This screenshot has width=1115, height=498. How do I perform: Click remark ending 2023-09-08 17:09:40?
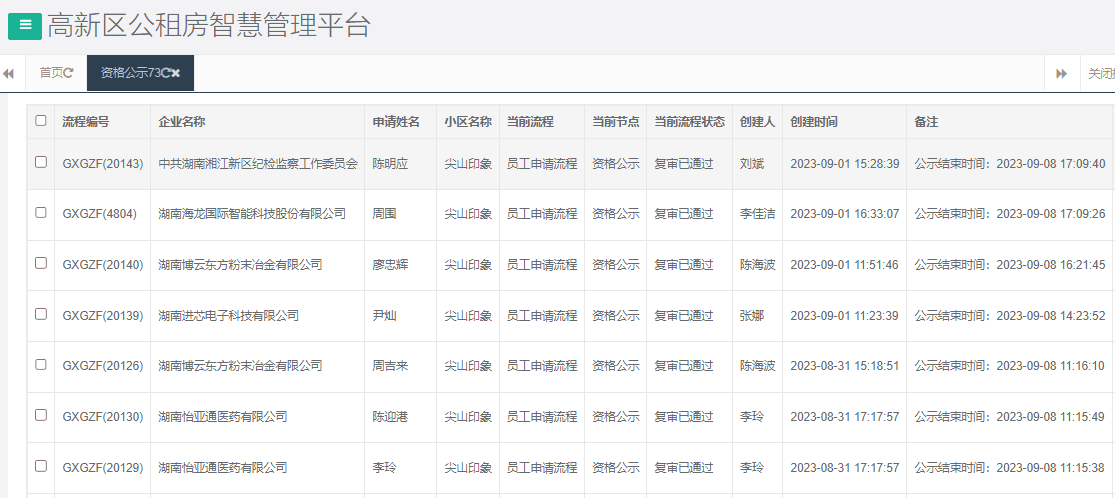[1010, 164]
